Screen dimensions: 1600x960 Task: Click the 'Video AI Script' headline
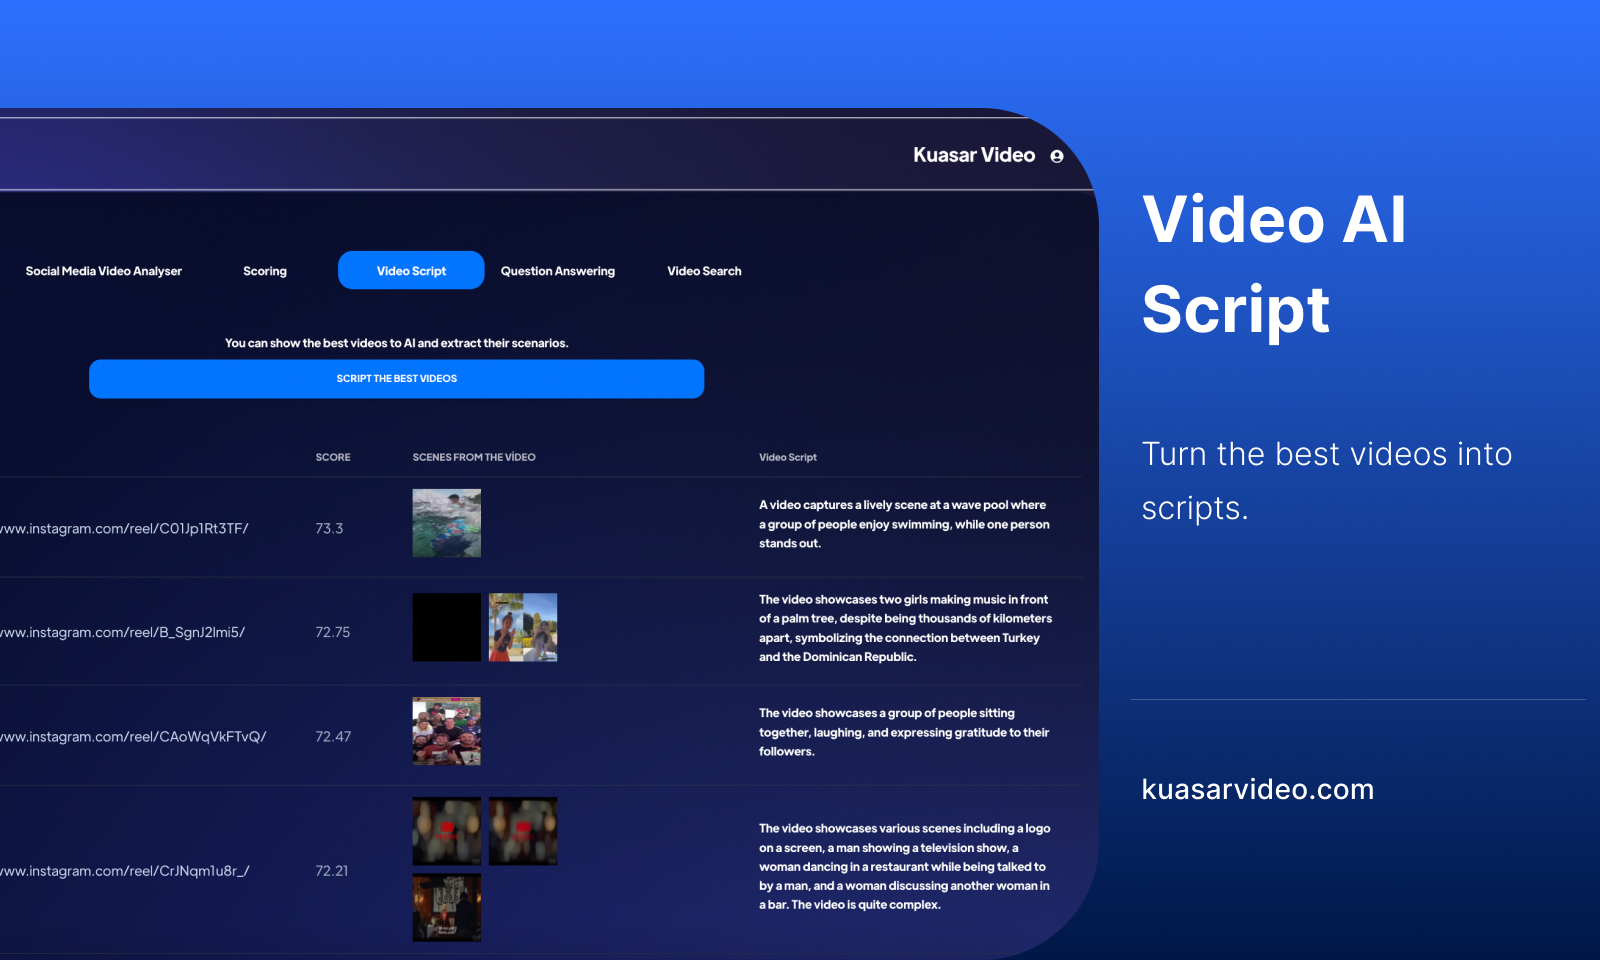pos(1274,264)
